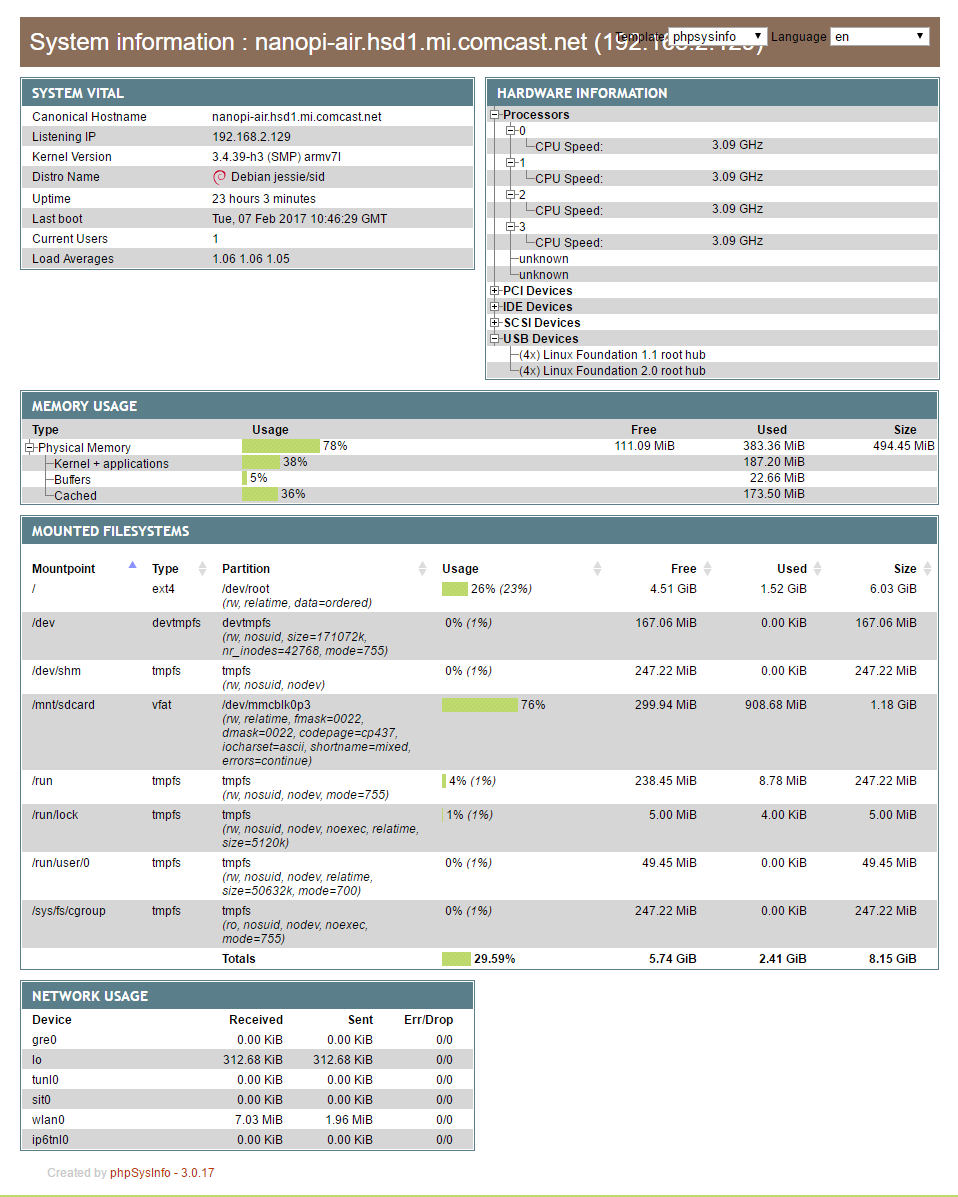Screen dimensions: 958x1197
Task: Expand the IDE Devices node
Action: (x=494, y=307)
